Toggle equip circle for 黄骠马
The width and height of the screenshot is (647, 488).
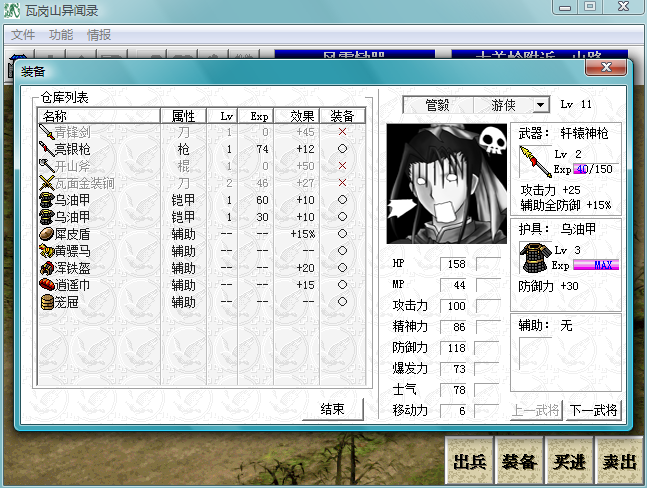pos(342,250)
